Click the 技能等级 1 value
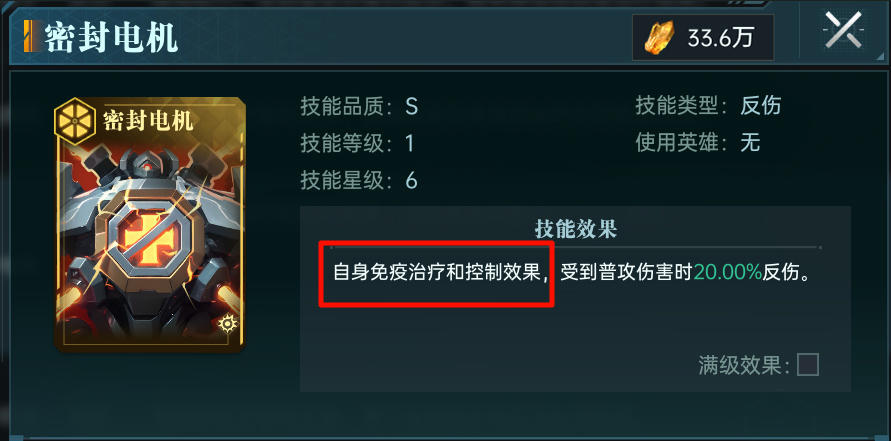 point(358,143)
